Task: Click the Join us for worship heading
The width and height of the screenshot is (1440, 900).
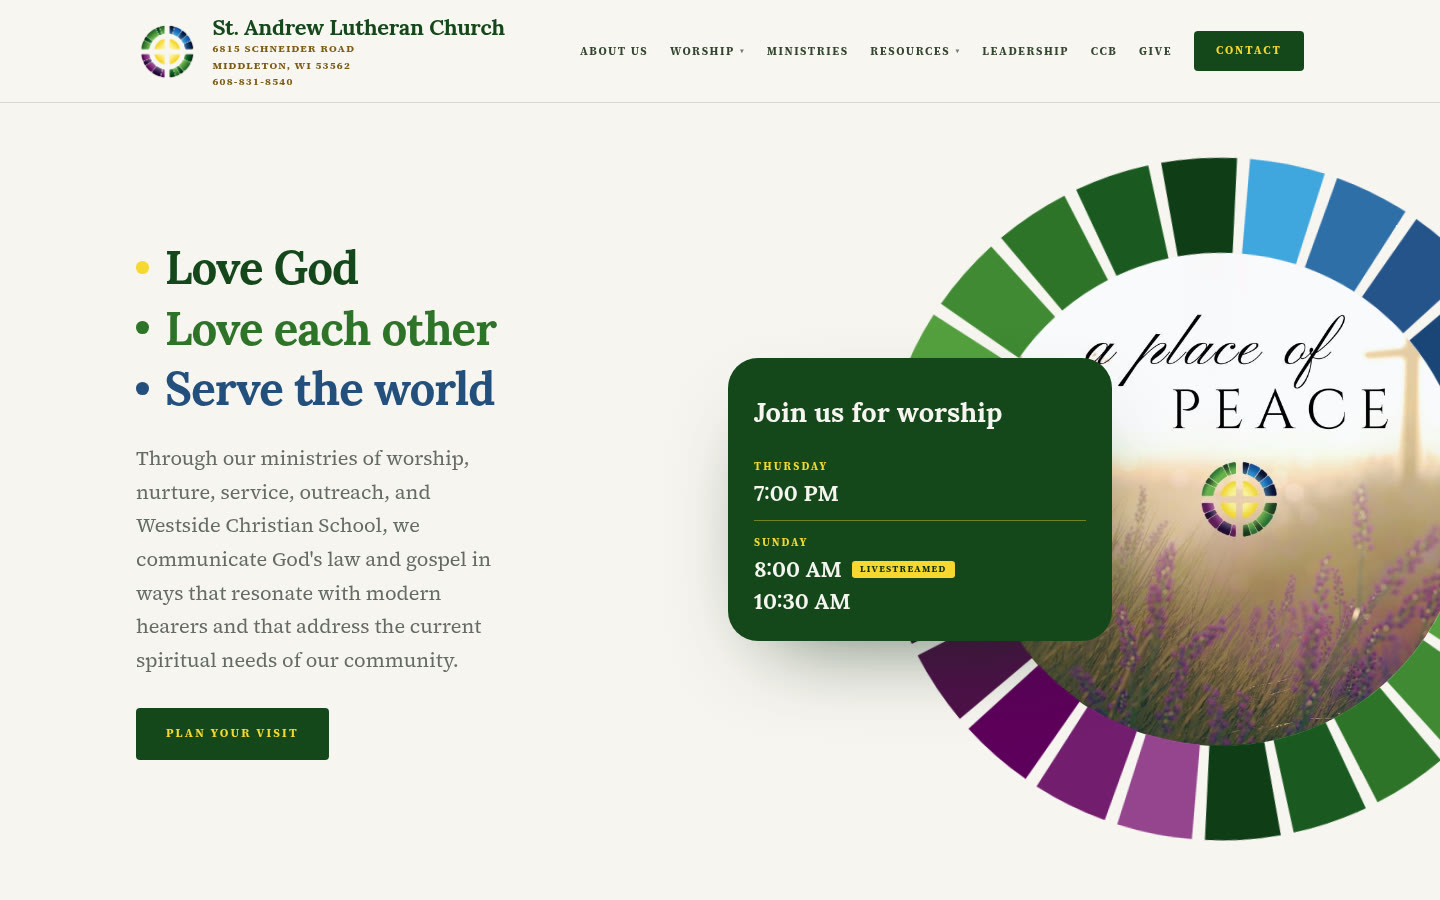Action: tap(878, 413)
